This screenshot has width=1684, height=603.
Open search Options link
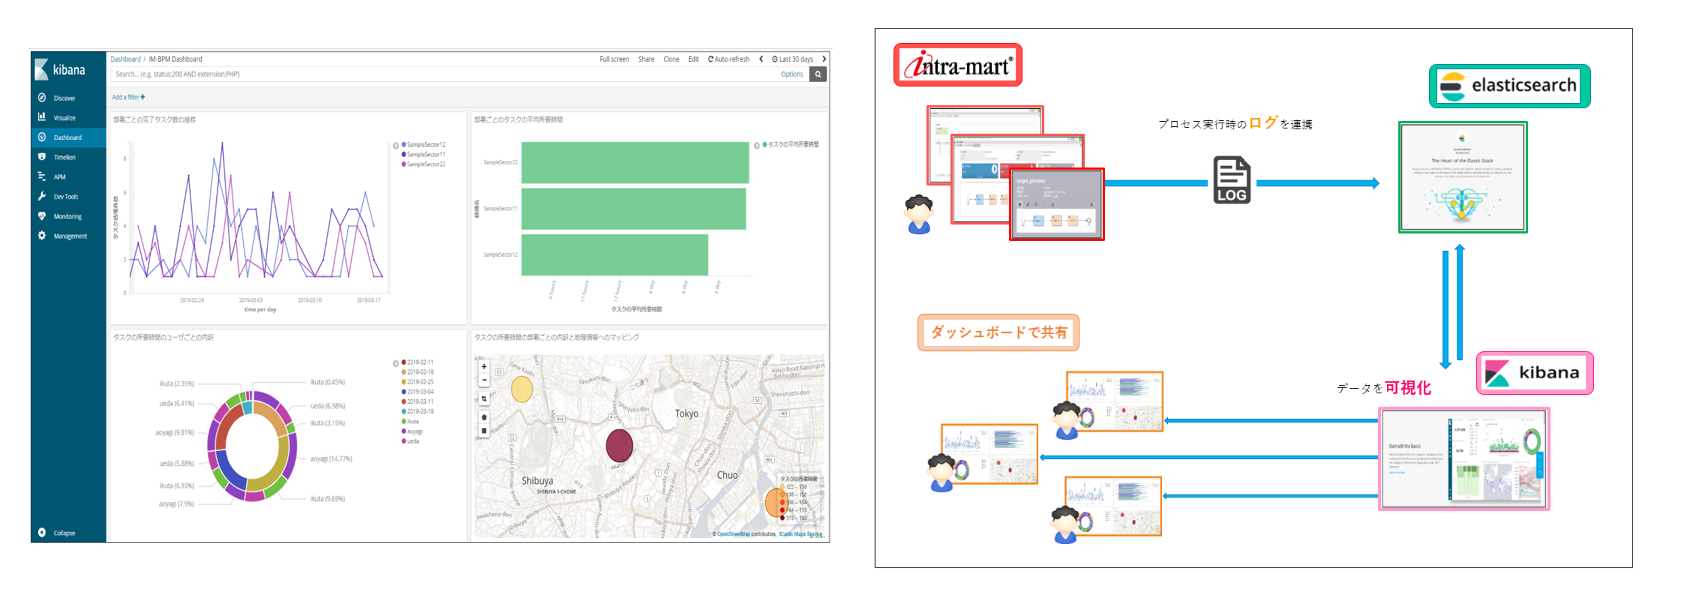tap(792, 74)
